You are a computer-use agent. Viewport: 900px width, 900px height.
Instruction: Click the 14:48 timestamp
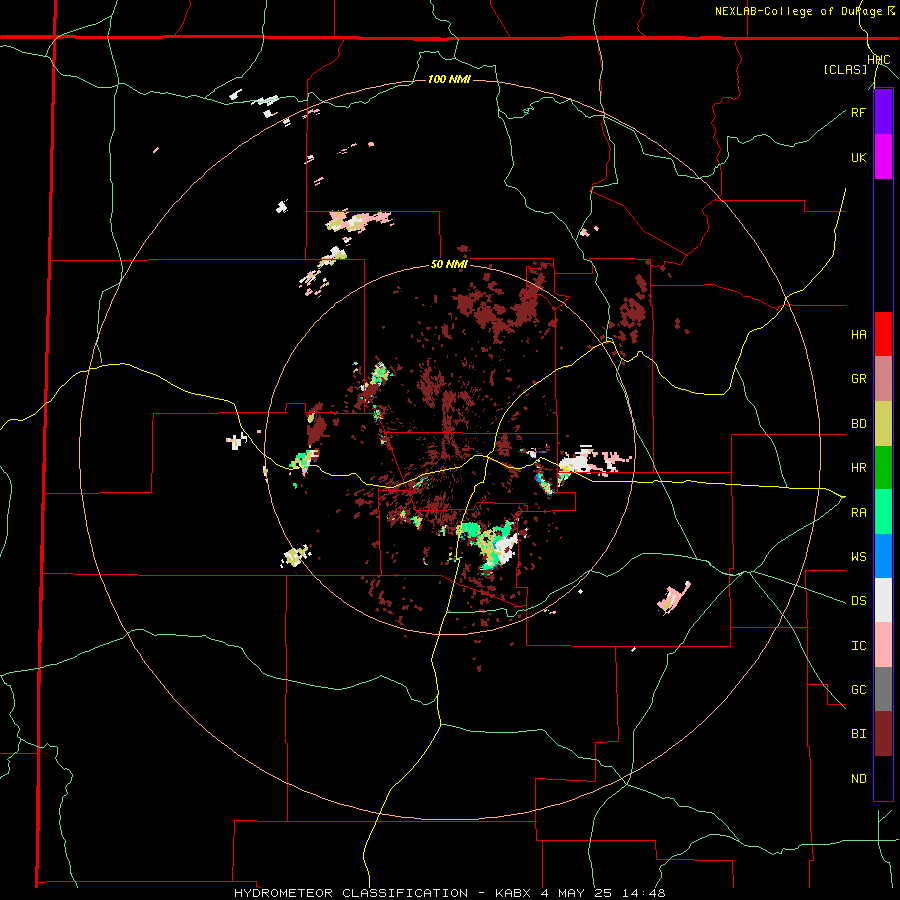646,893
